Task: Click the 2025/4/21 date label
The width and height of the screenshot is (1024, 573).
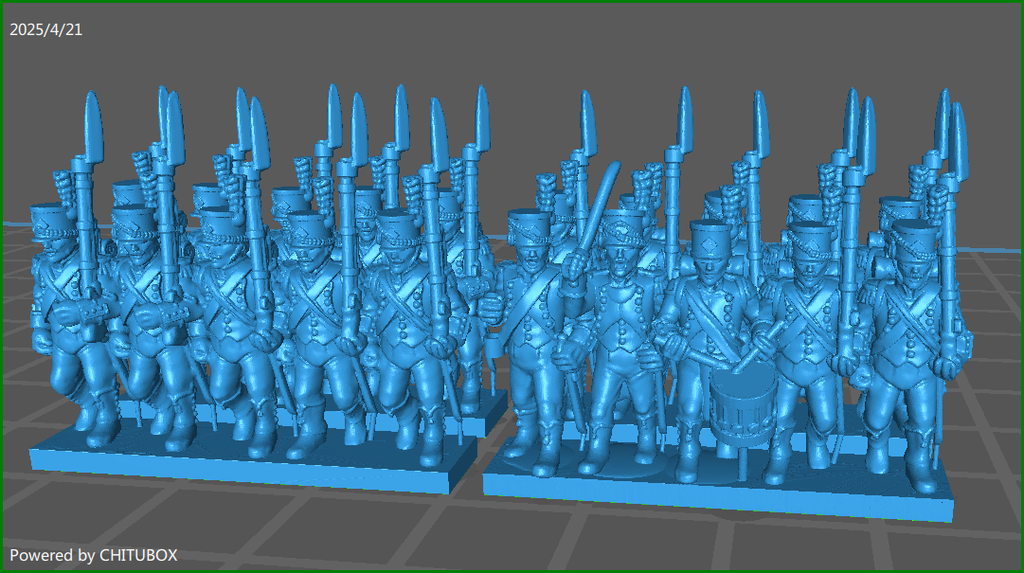Action: tap(46, 30)
